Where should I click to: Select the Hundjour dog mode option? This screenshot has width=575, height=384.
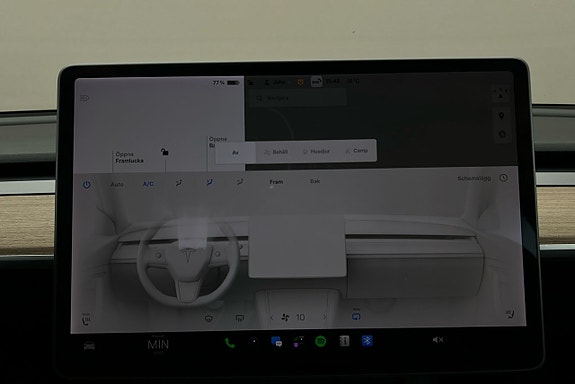pyautogui.click(x=316, y=151)
